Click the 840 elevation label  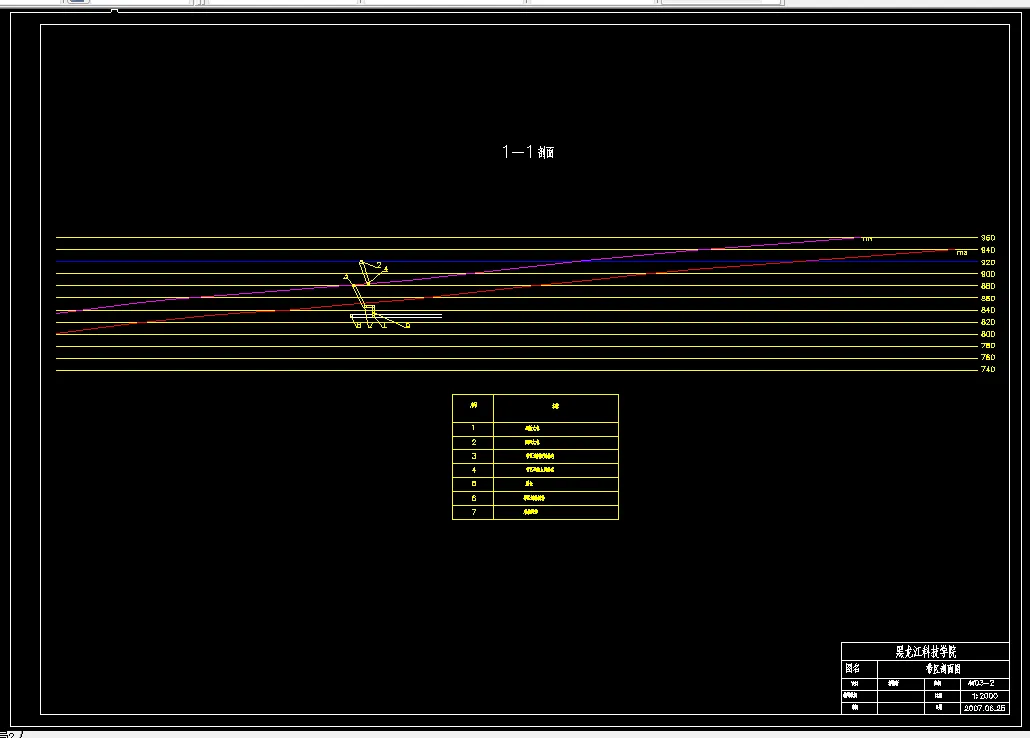tap(987, 310)
